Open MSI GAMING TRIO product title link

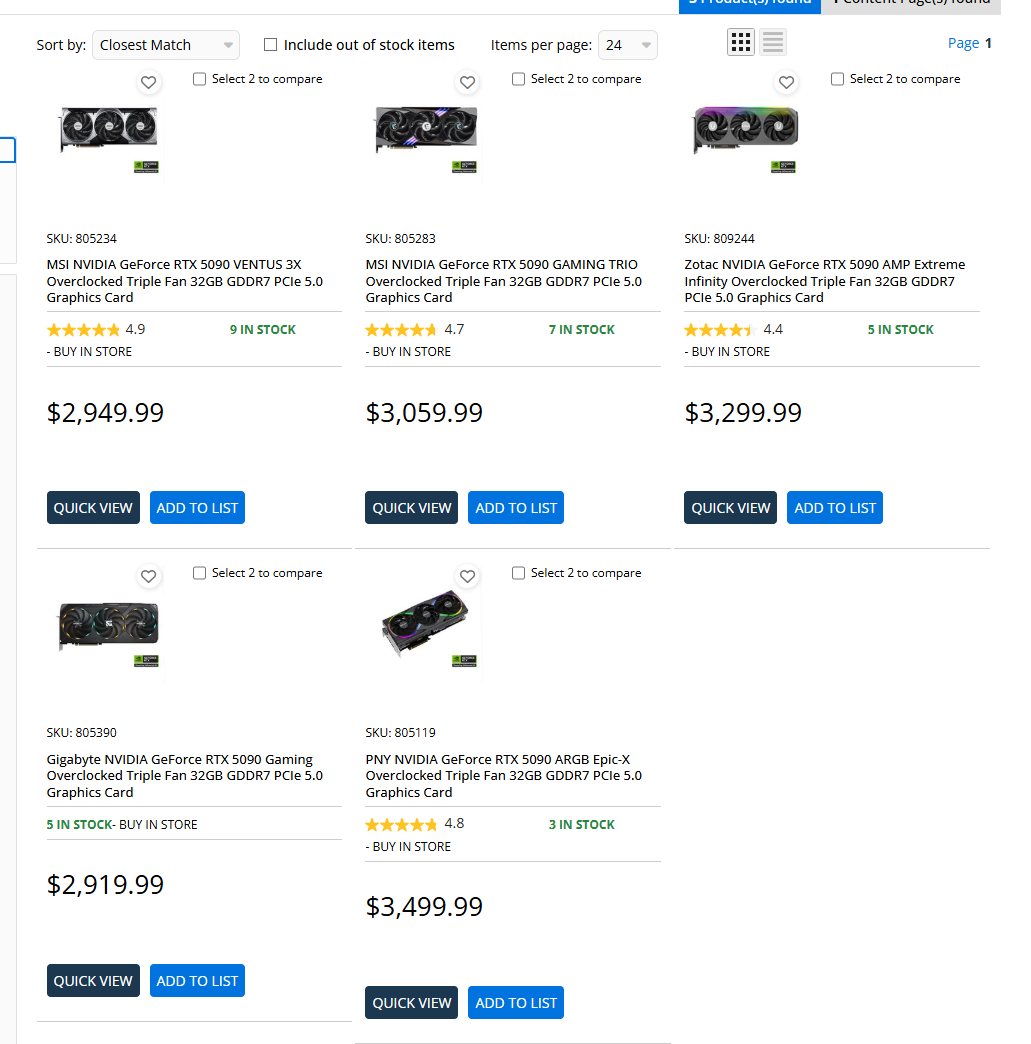(501, 281)
